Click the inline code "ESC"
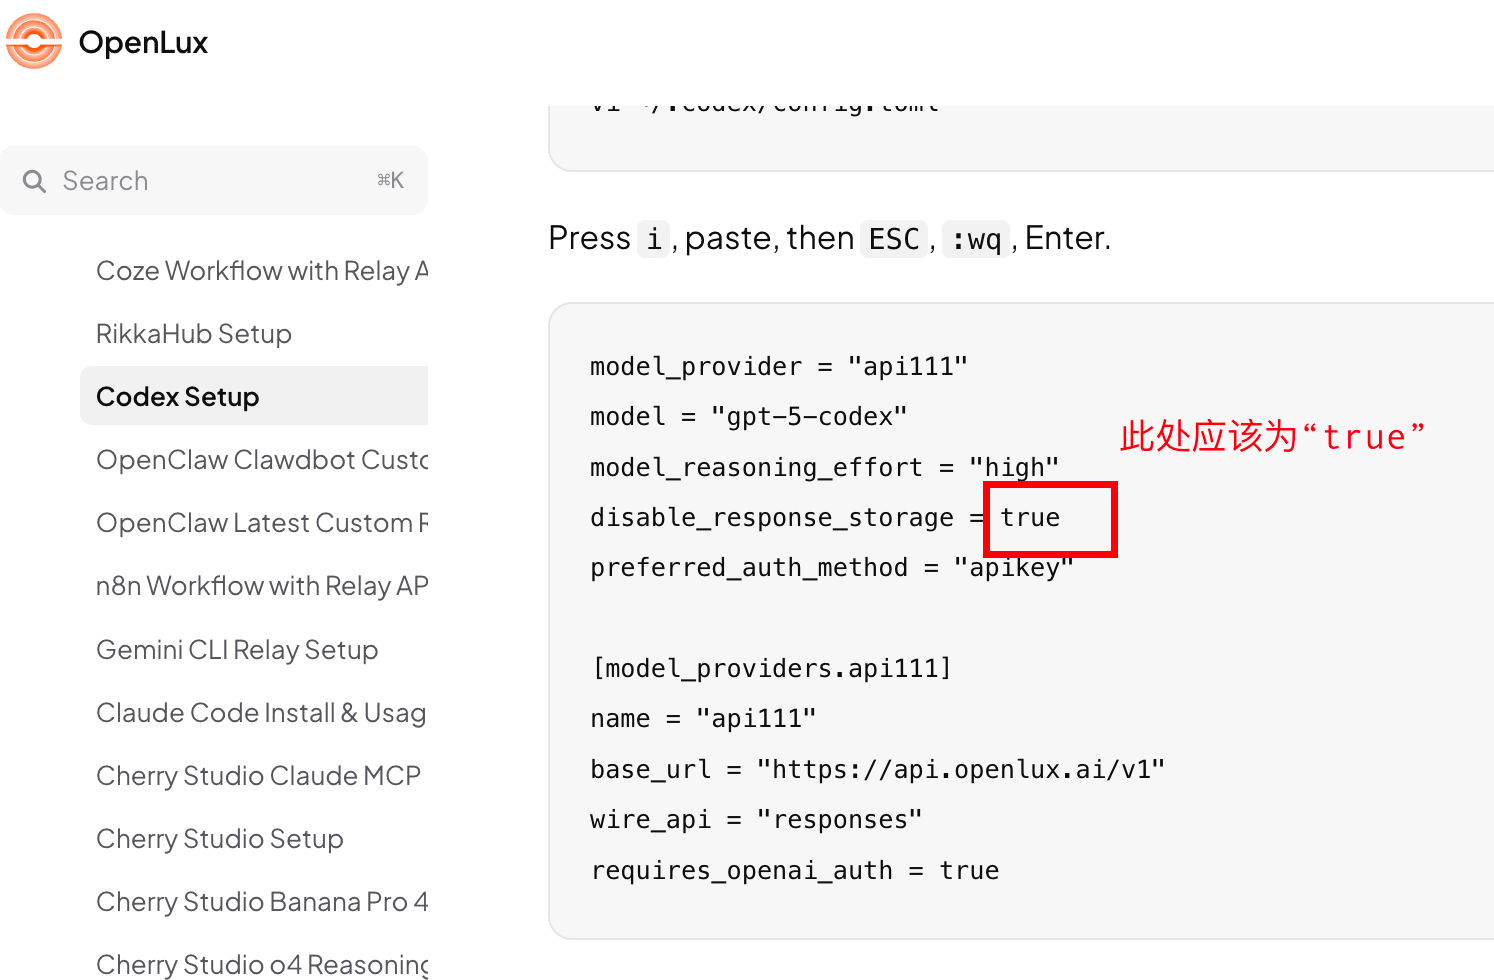This screenshot has width=1494, height=980. [x=894, y=239]
